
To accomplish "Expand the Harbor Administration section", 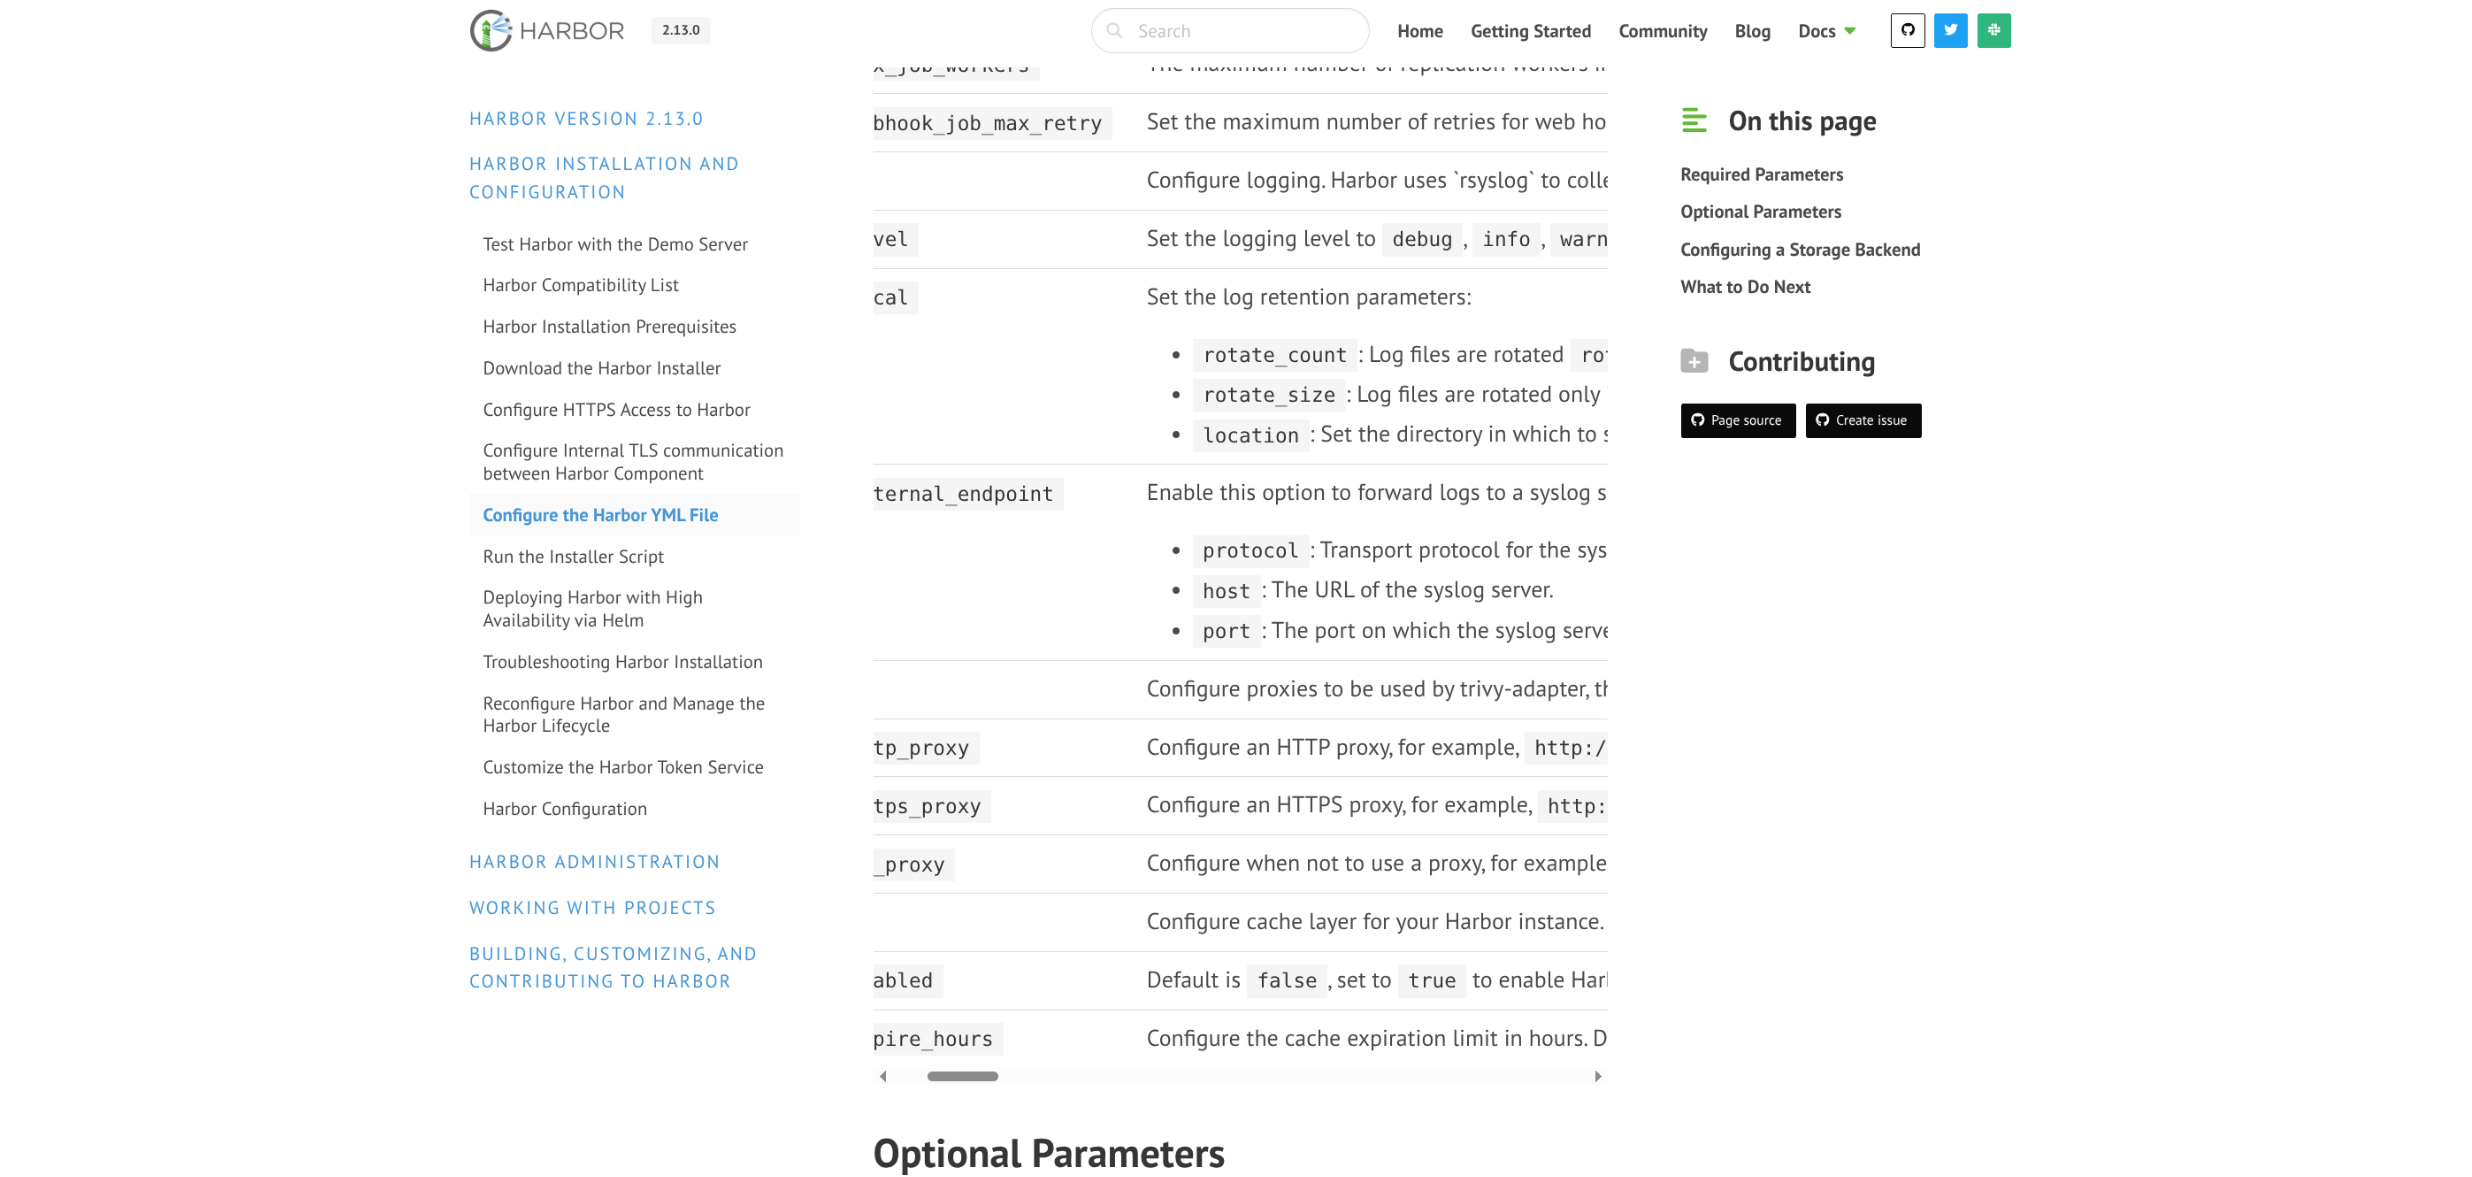I will click(x=594, y=862).
